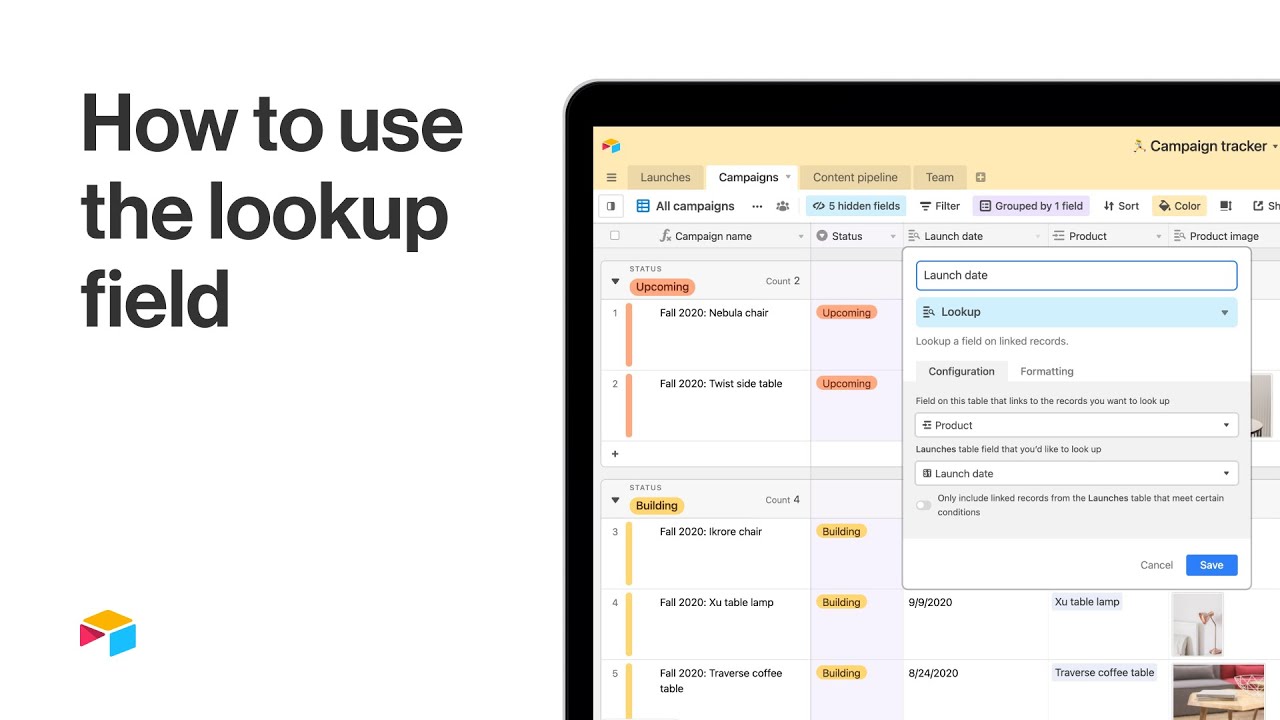
Task: Open the 5 hidden fields menu
Action: pyautogui.click(x=856, y=206)
